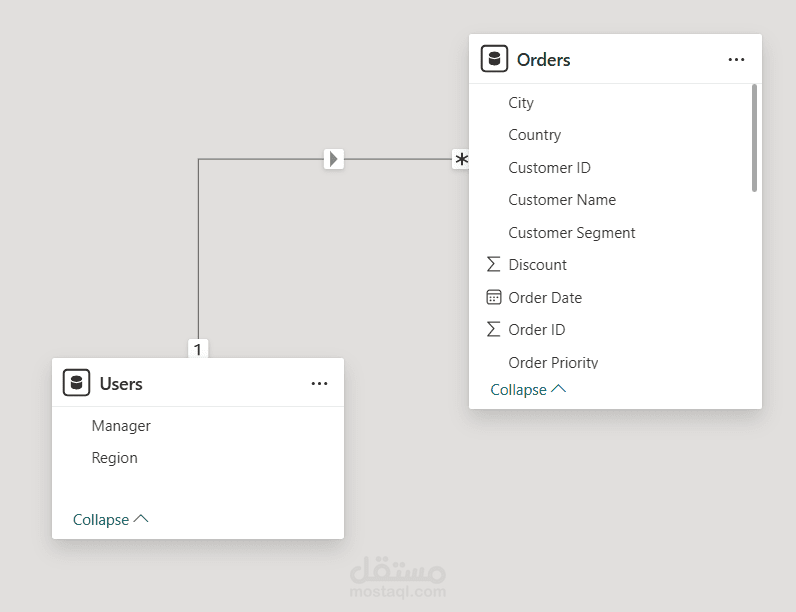Click the sigma icon beside Discount
Image resolution: width=796 pixels, height=612 pixels.
pyautogui.click(x=493, y=265)
